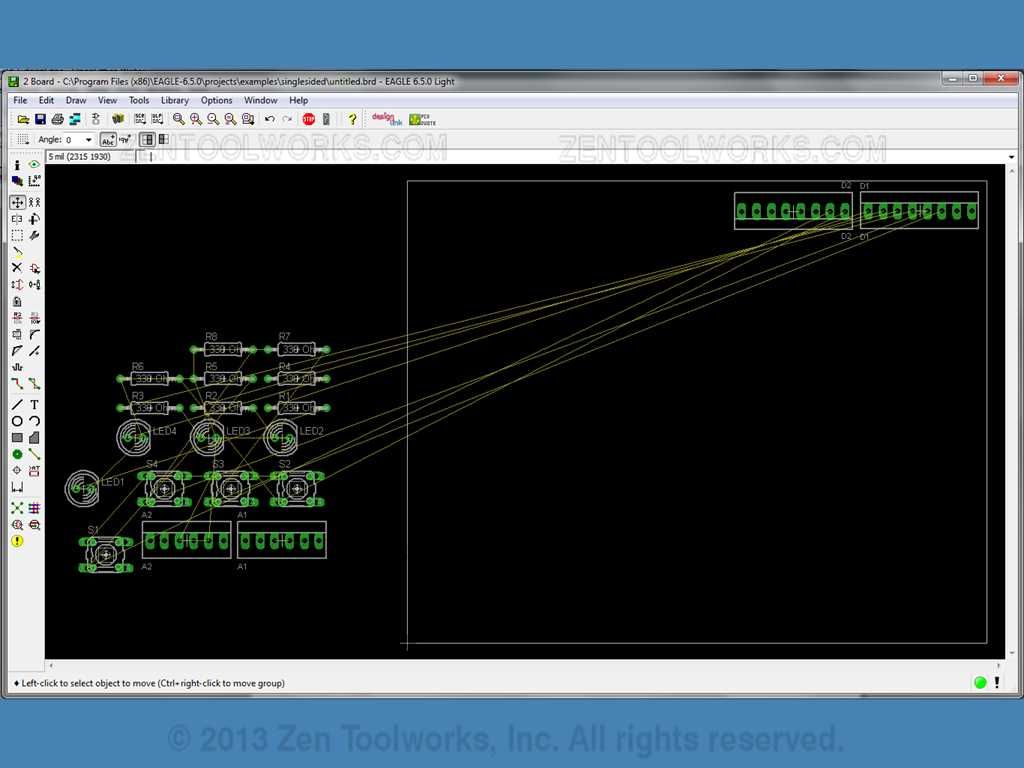Click the green status light indicator
The height and width of the screenshot is (768, 1024).
pyautogui.click(x=980, y=682)
